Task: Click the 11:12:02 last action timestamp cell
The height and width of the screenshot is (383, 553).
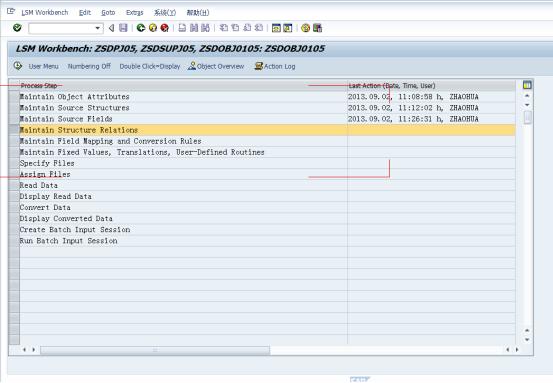Action: point(431,108)
